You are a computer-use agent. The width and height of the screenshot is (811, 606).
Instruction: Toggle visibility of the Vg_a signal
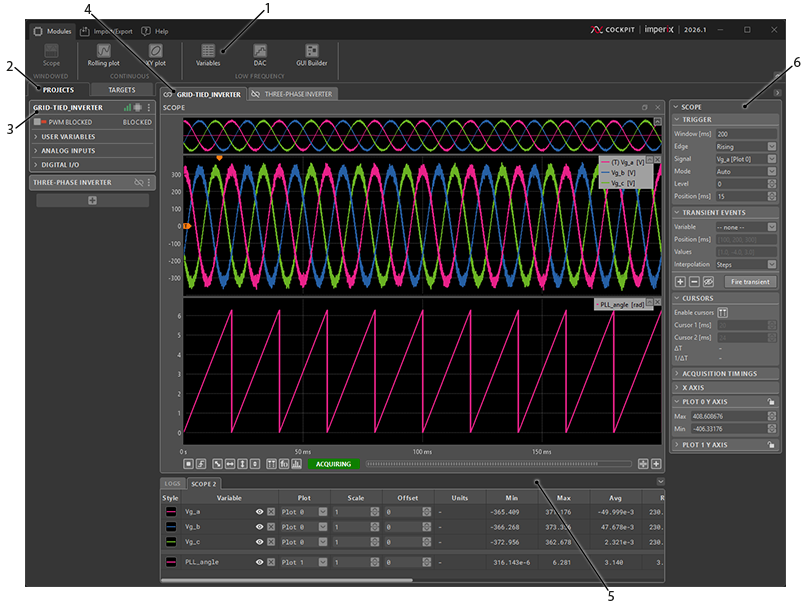259,511
